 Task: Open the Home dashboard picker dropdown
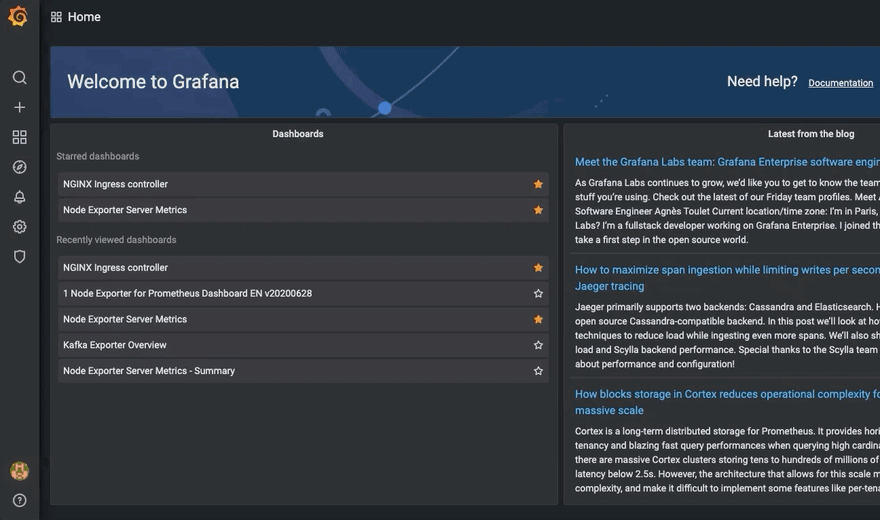coord(84,17)
